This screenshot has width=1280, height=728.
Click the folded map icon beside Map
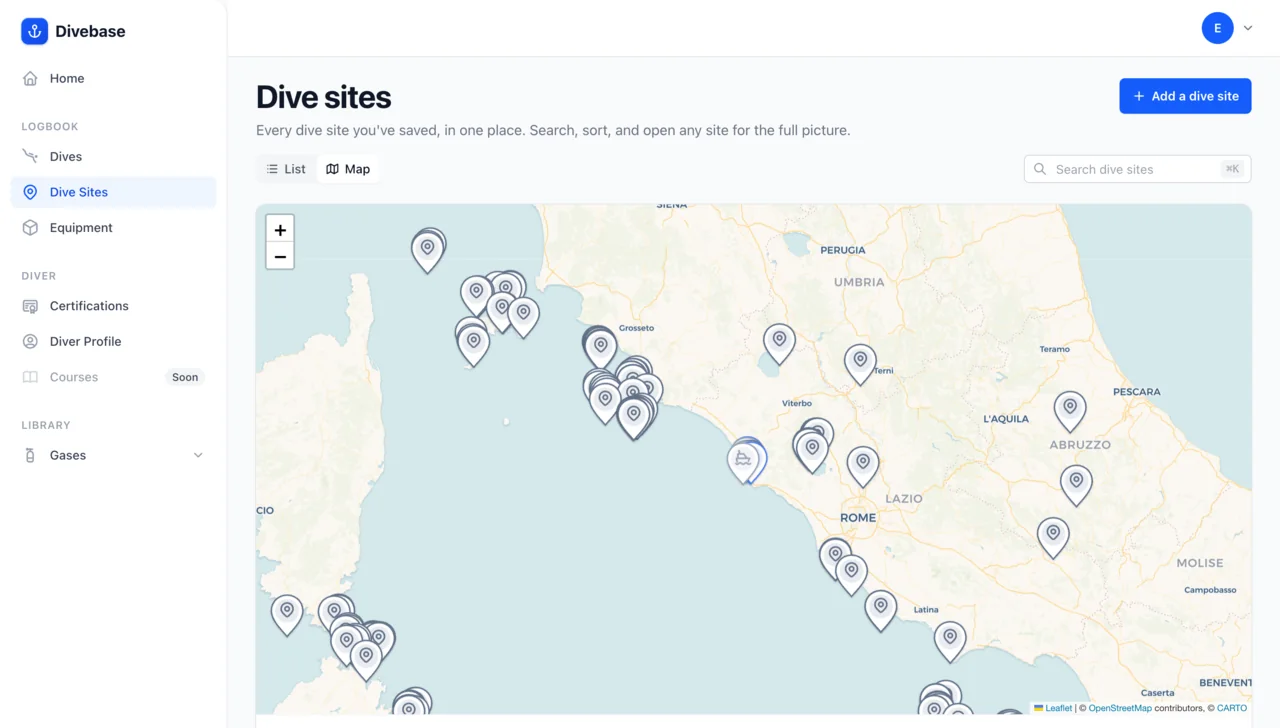point(332,169)
